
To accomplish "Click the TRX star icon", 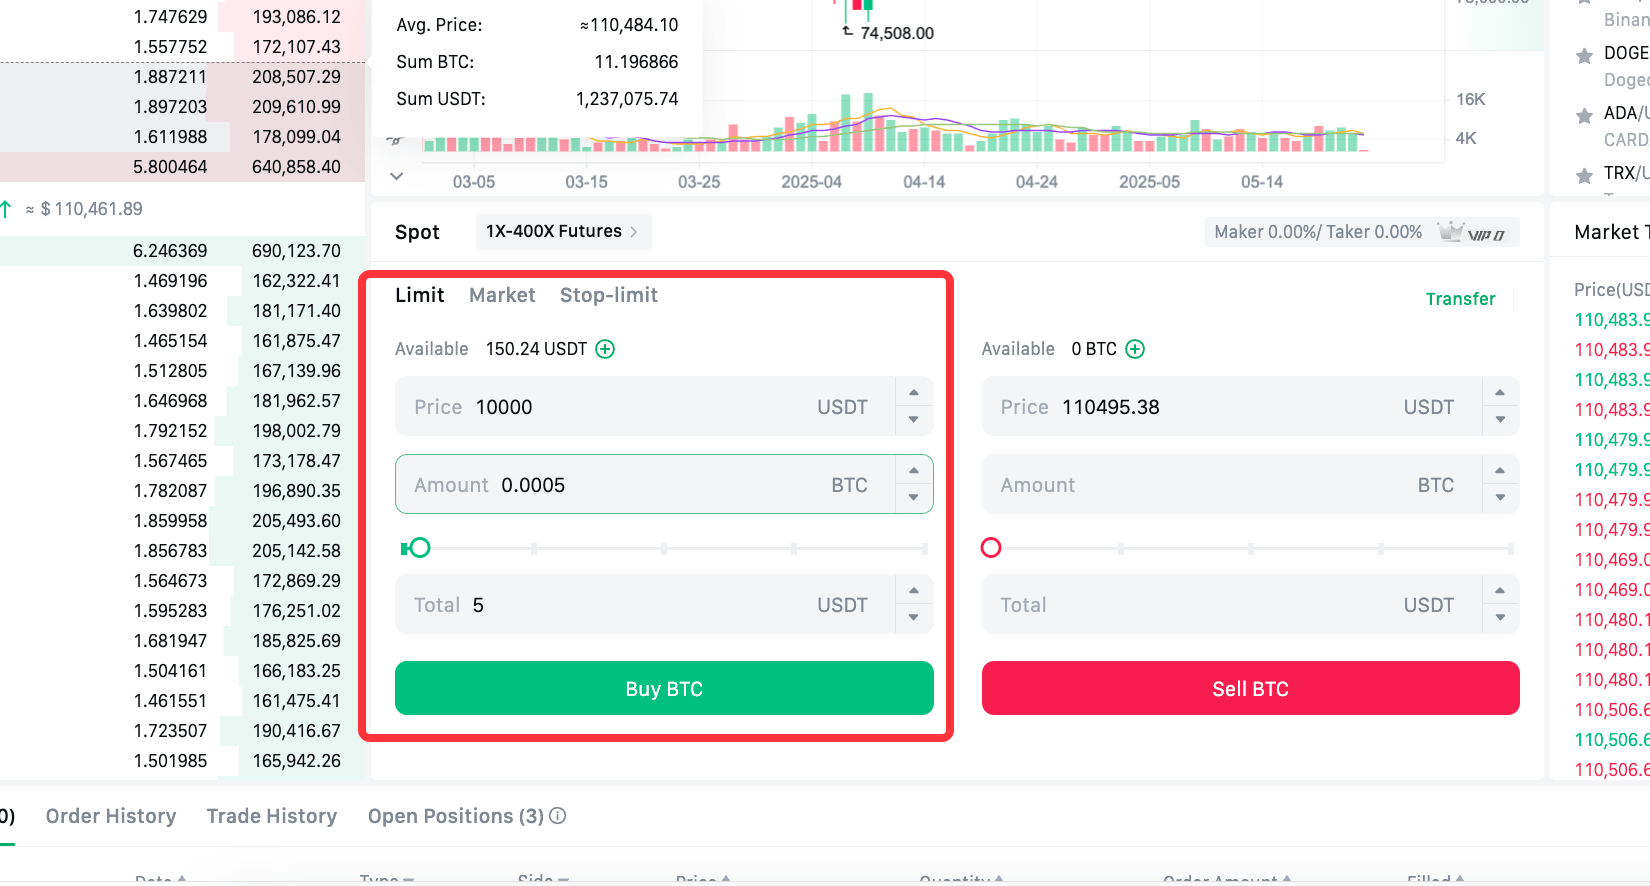I will pos(1584,176).
